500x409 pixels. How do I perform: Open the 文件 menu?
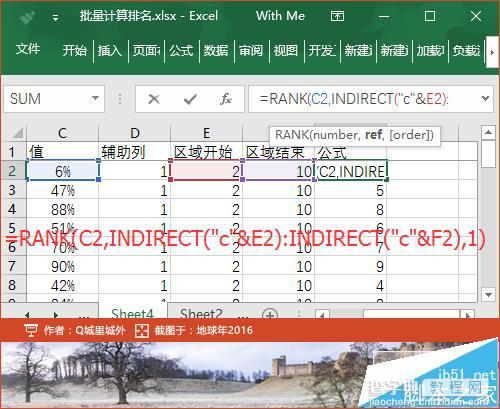click(28, 49)
